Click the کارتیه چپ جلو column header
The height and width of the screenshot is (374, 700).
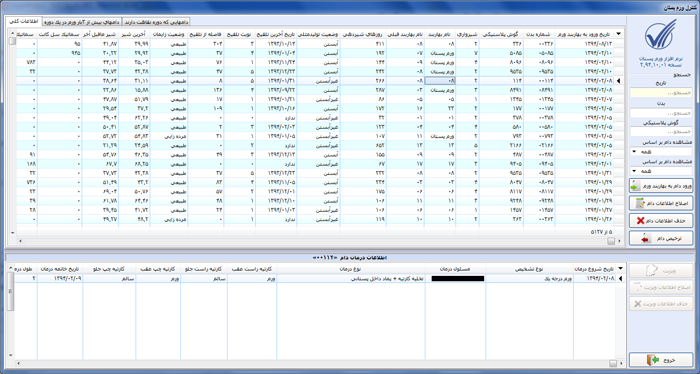click(109, 269)
